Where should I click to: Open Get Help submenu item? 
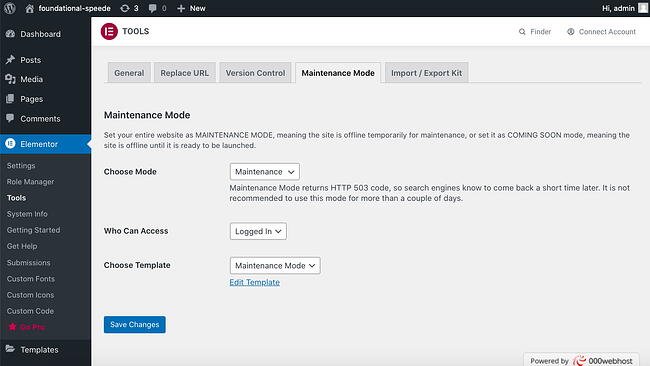22,246
